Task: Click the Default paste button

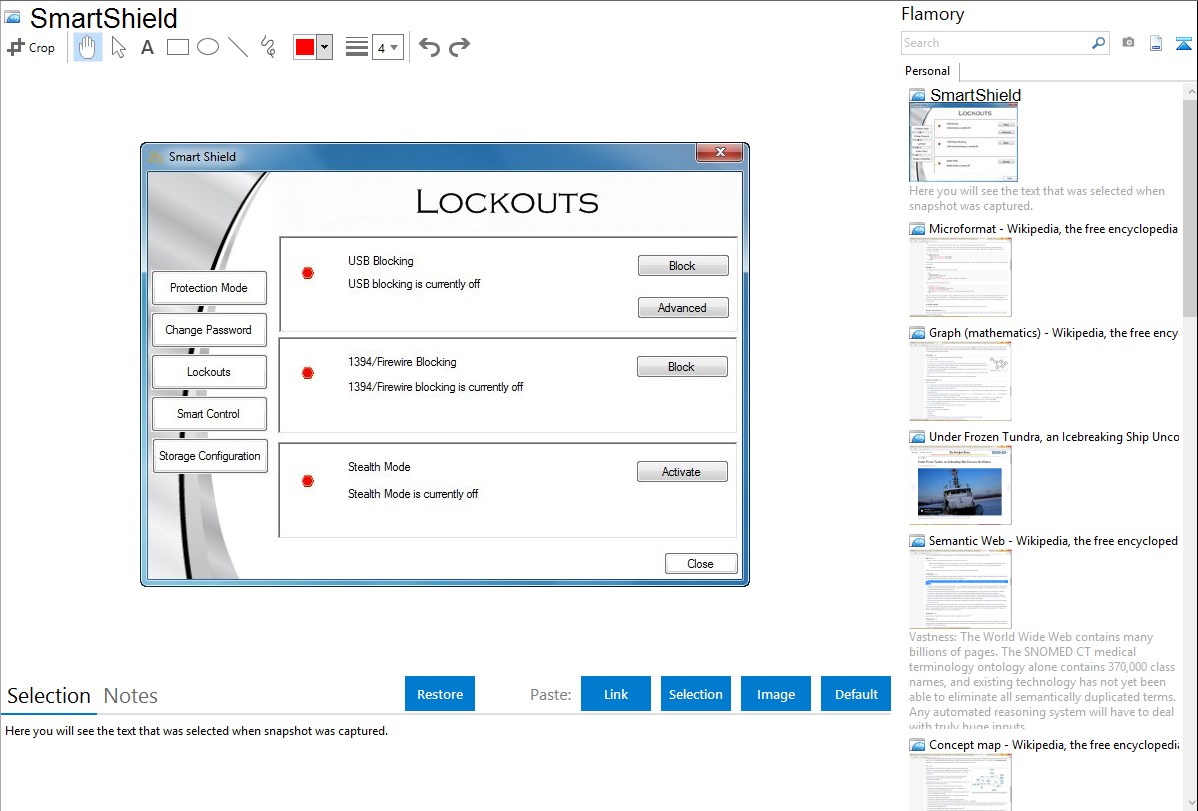Action: 856,694
